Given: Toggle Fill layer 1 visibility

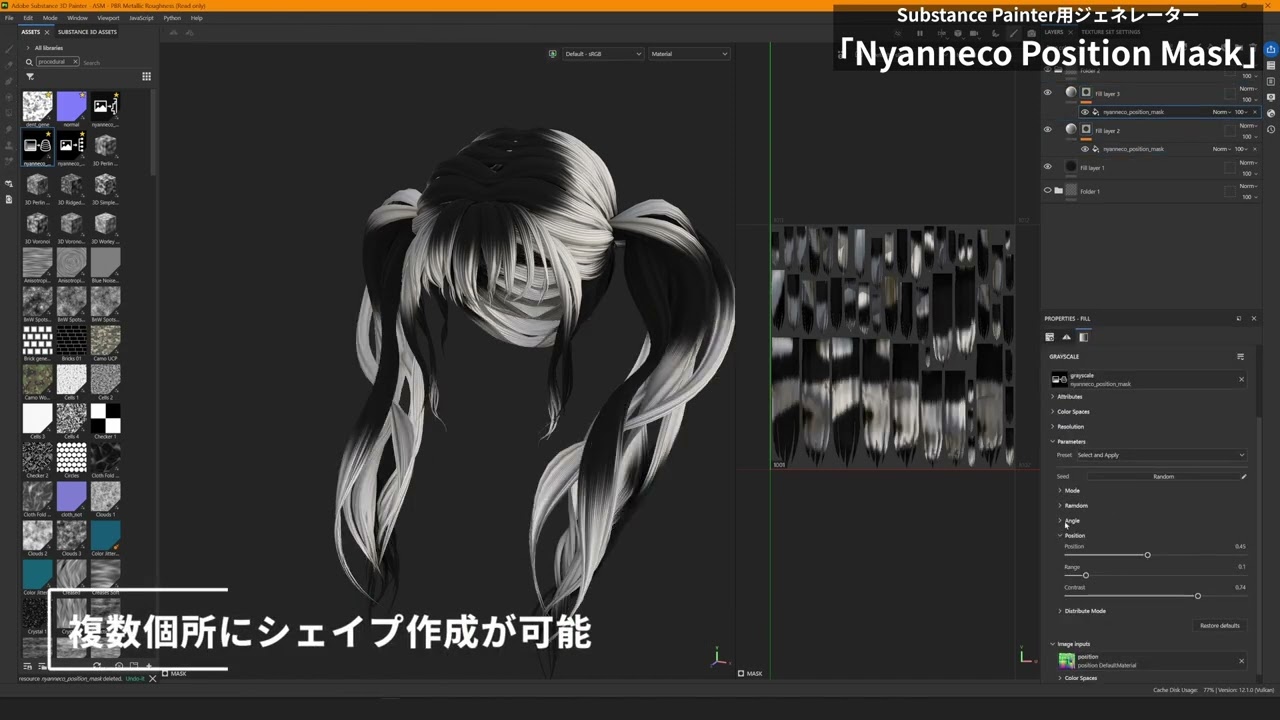Looking at the screenshot, I should (x=1048, y=167).
